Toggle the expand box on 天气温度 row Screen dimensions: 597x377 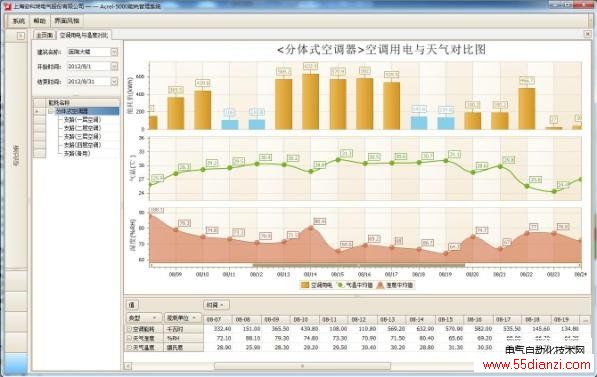pyautogui.click(x=129, y=347)
